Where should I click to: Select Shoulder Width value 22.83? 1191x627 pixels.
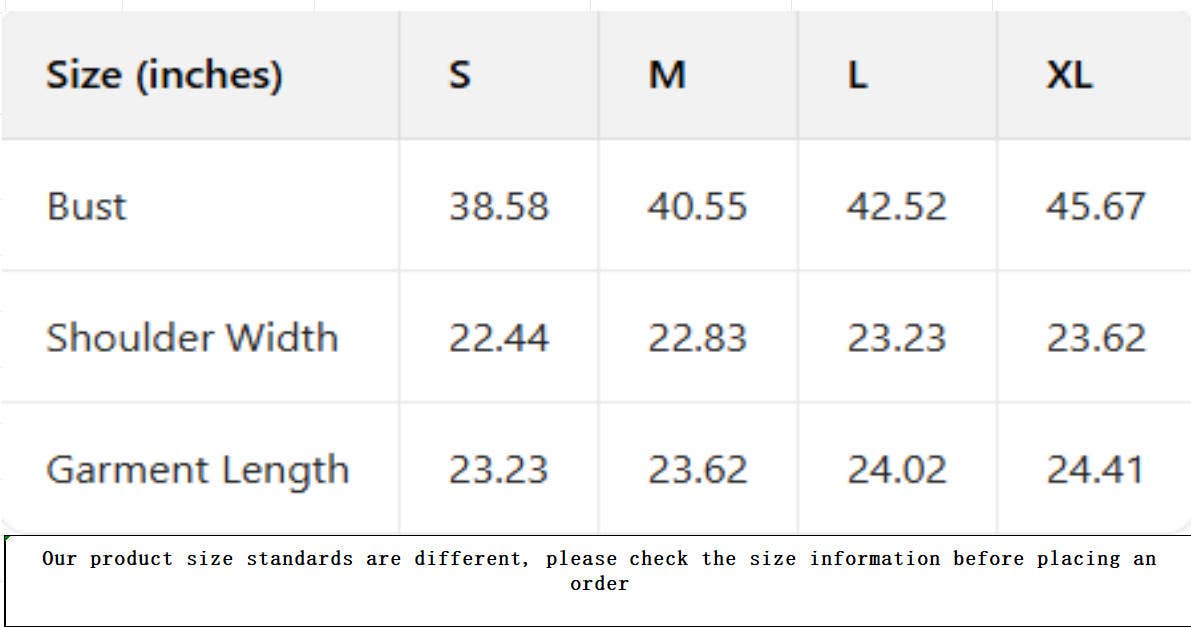697,338
